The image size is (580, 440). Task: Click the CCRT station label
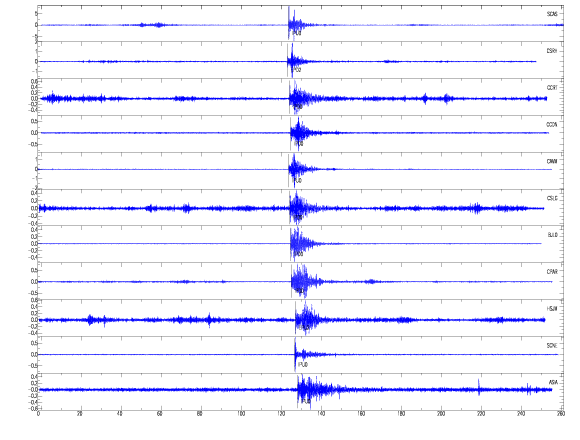(552, 88)
